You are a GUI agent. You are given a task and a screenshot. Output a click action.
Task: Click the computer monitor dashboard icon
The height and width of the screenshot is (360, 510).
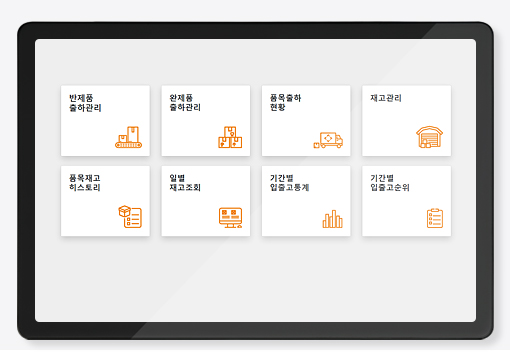230,218
